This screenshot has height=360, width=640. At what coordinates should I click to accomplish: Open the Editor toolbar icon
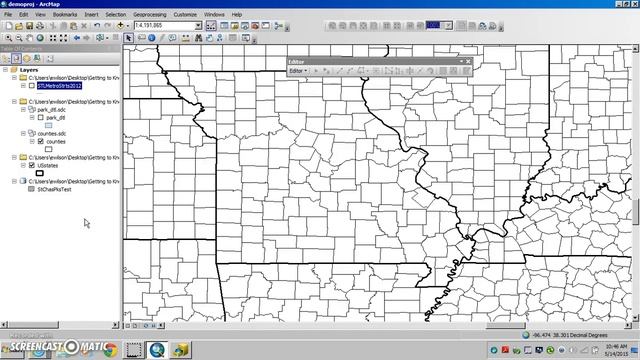211,26
